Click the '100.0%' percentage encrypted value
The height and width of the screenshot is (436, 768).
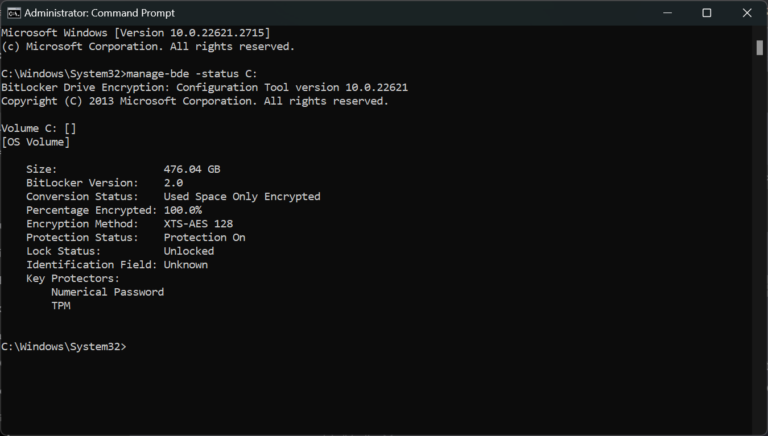183,210
